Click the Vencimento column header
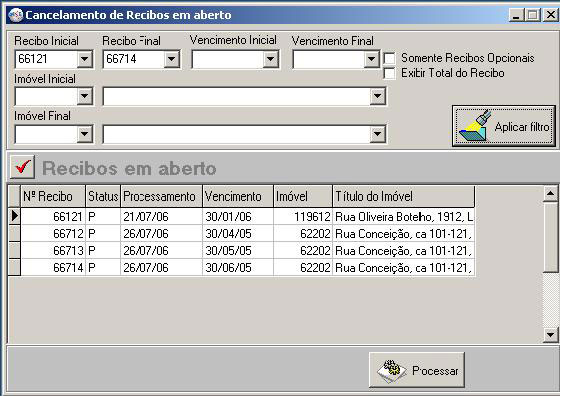 point(238,196)
